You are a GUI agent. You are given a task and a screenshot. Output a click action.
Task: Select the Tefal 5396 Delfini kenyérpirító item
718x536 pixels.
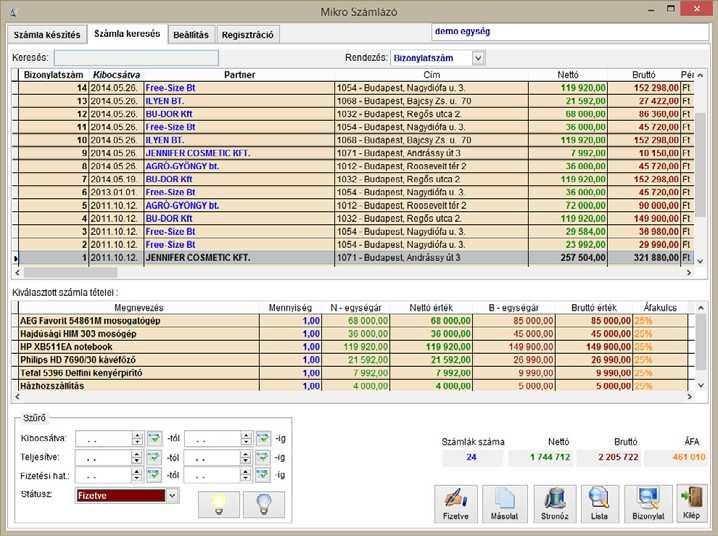point(354,373)
